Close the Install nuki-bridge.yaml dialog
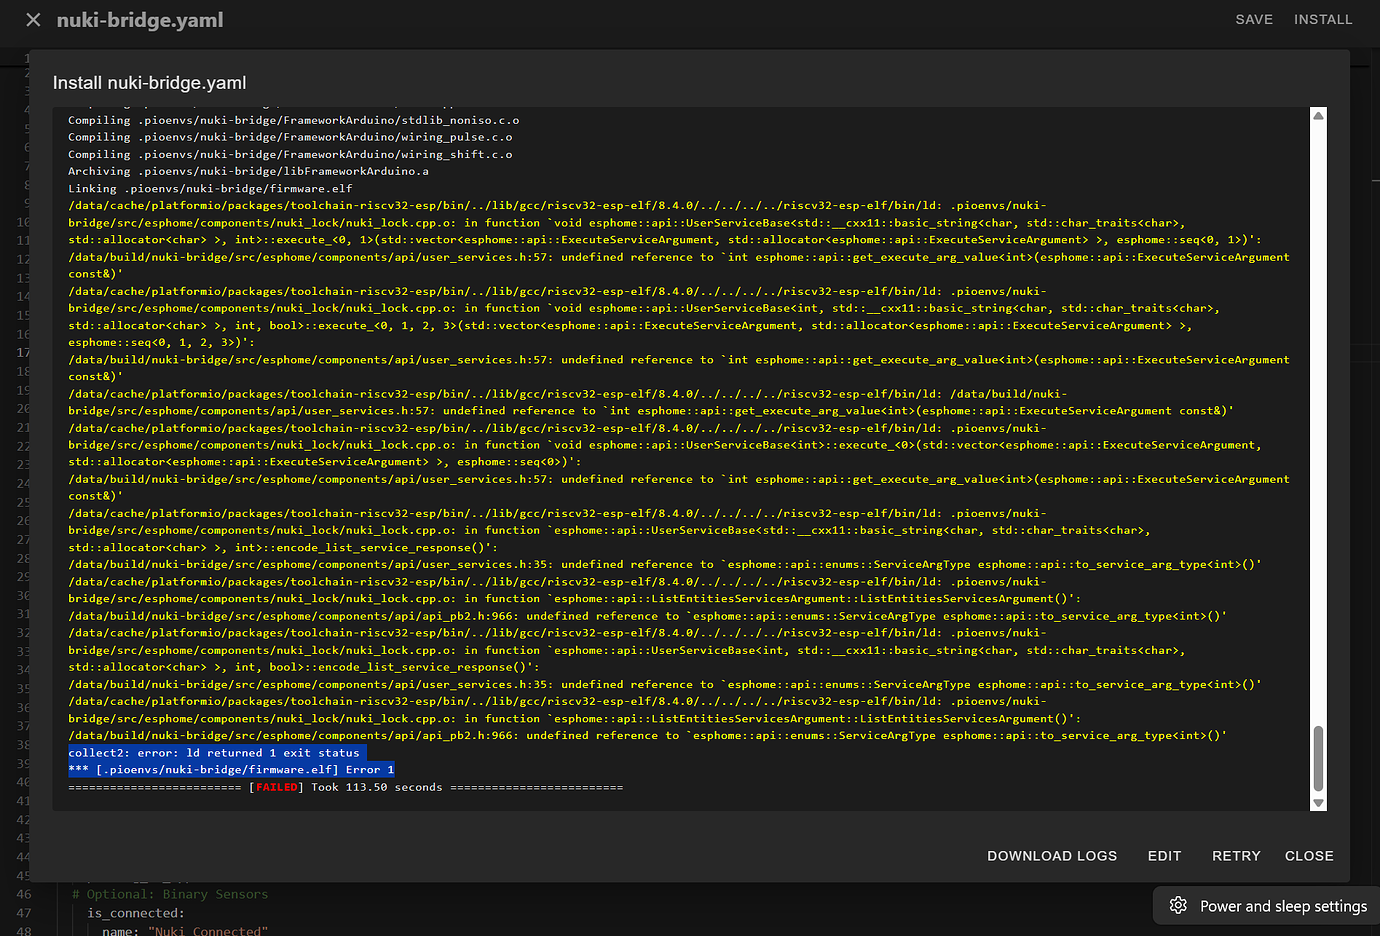This screenshot has width=1380, height=936. pyautogui.click(x=1309, y=856)
